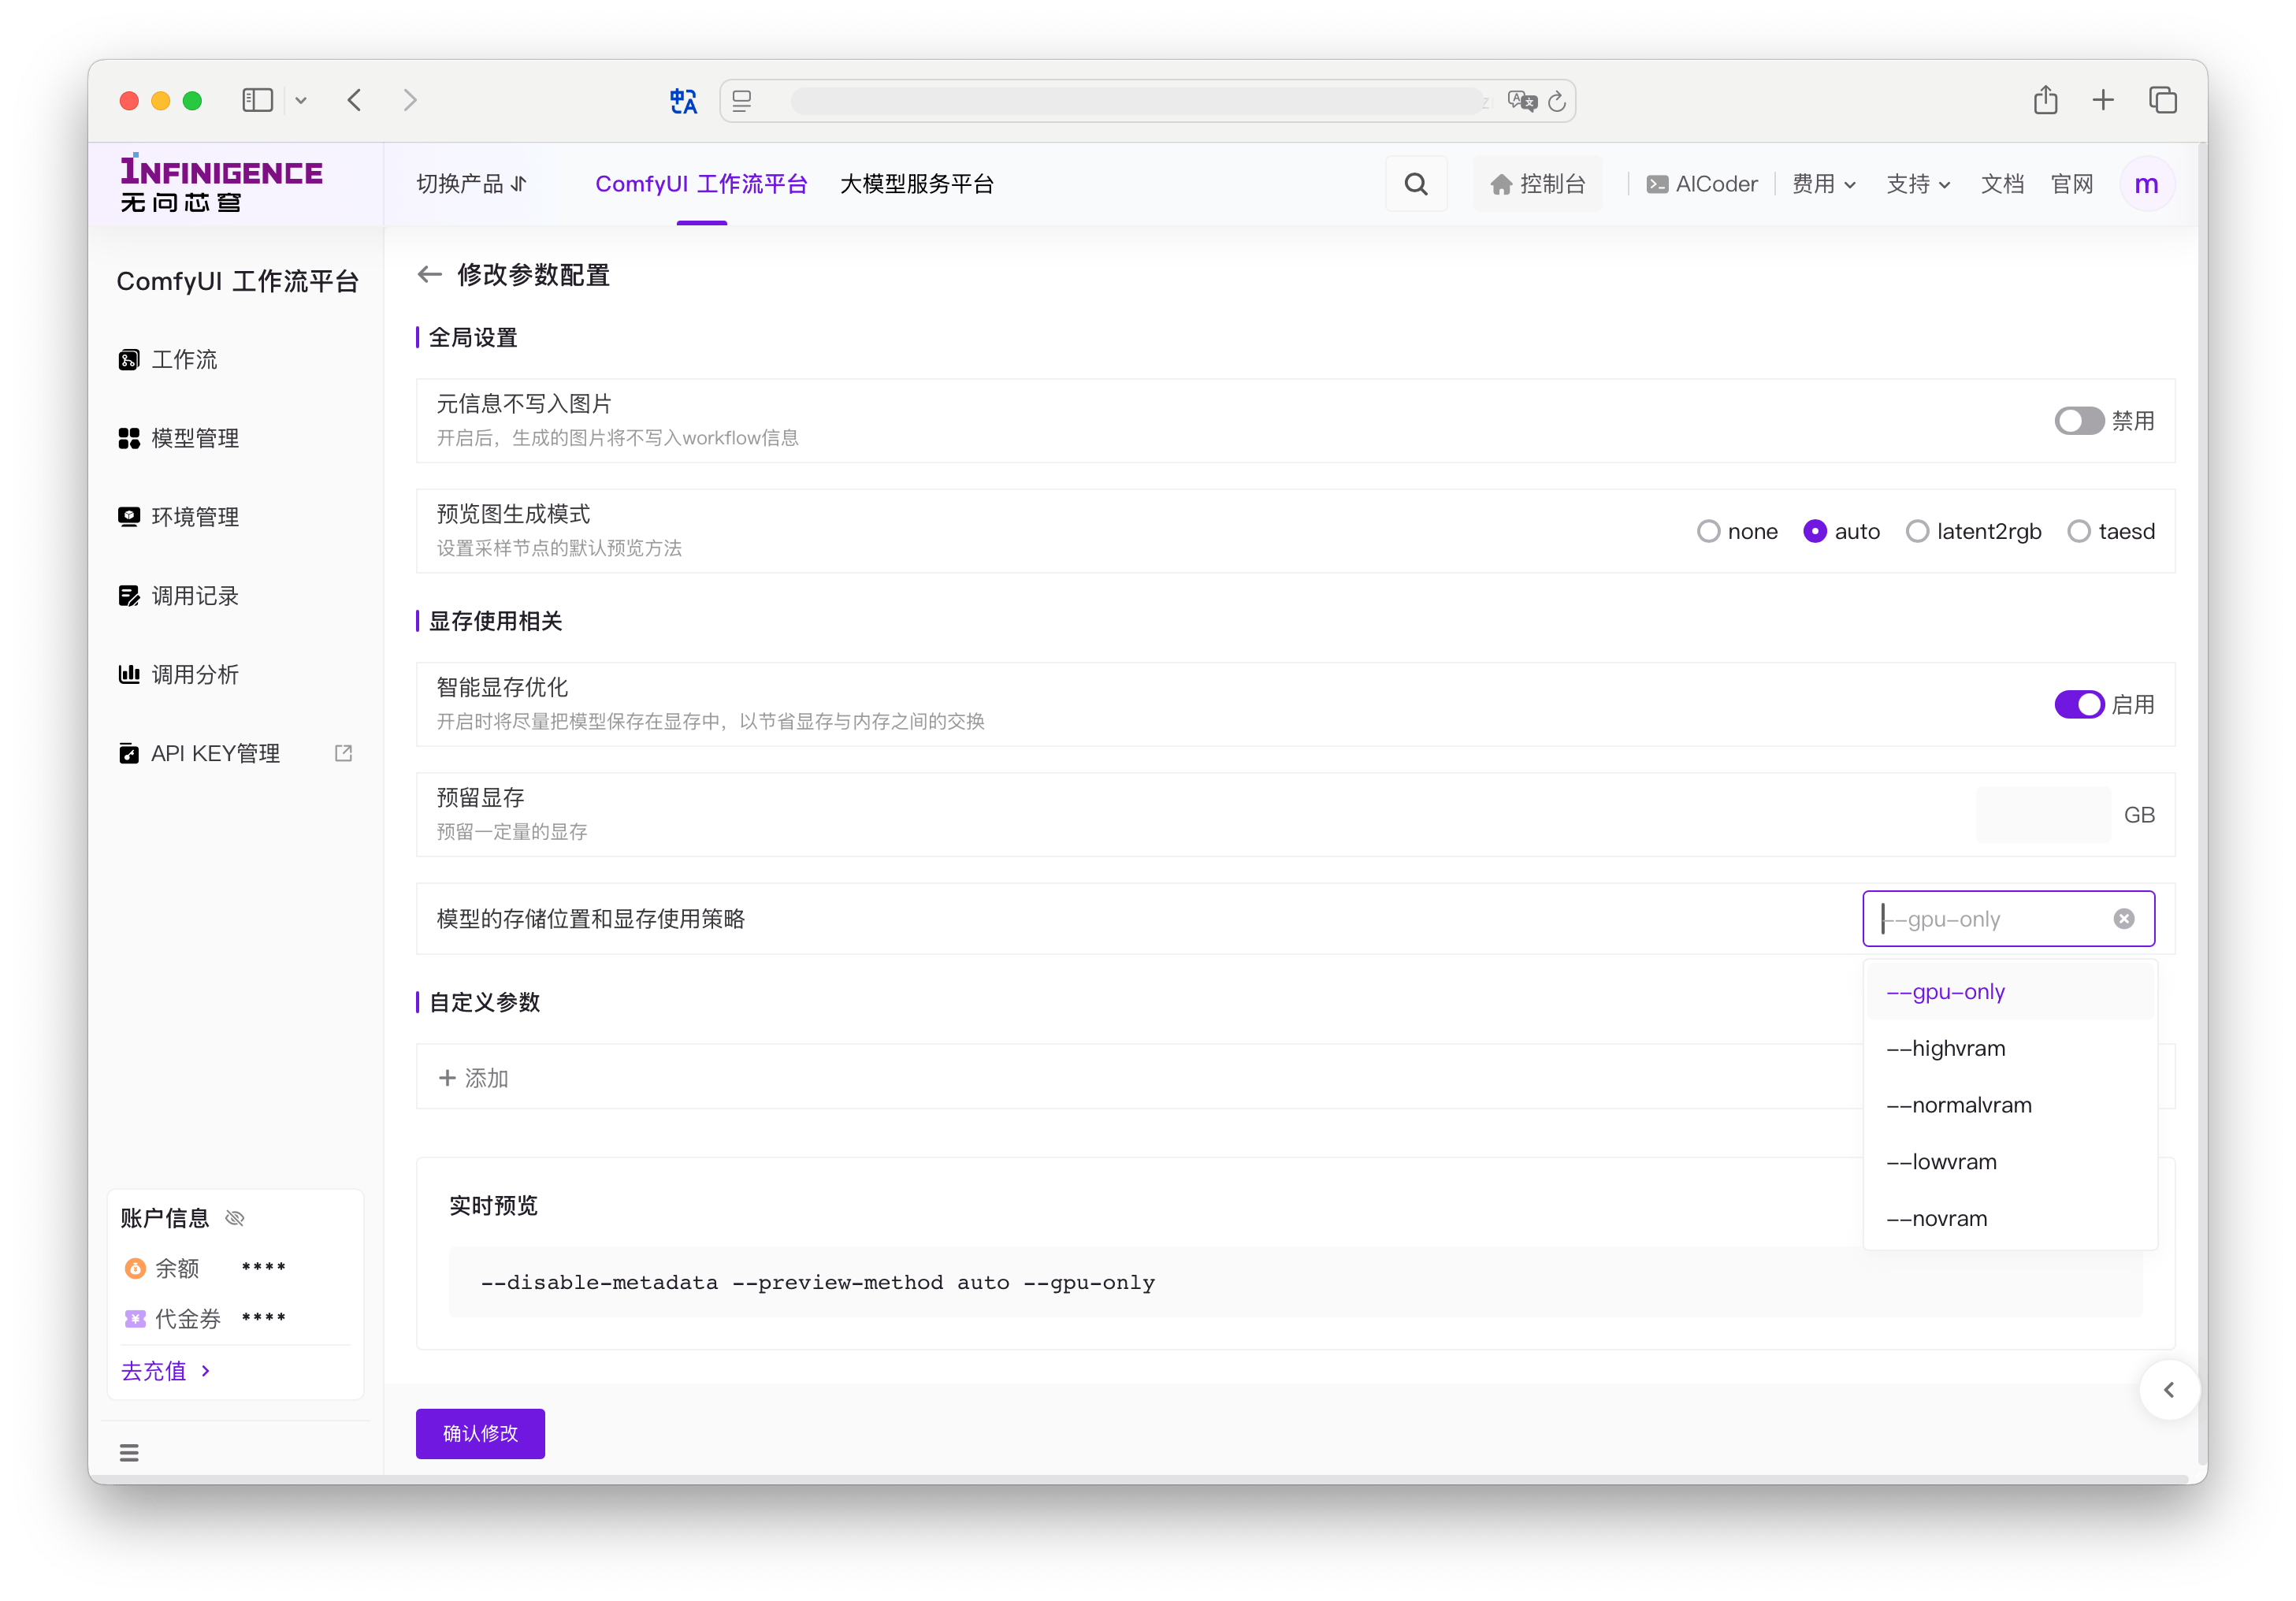Switch to ComfyUI 工作流平台 tab
The height and width of the screenshot is (1601, 2296).
coord(701,184)
